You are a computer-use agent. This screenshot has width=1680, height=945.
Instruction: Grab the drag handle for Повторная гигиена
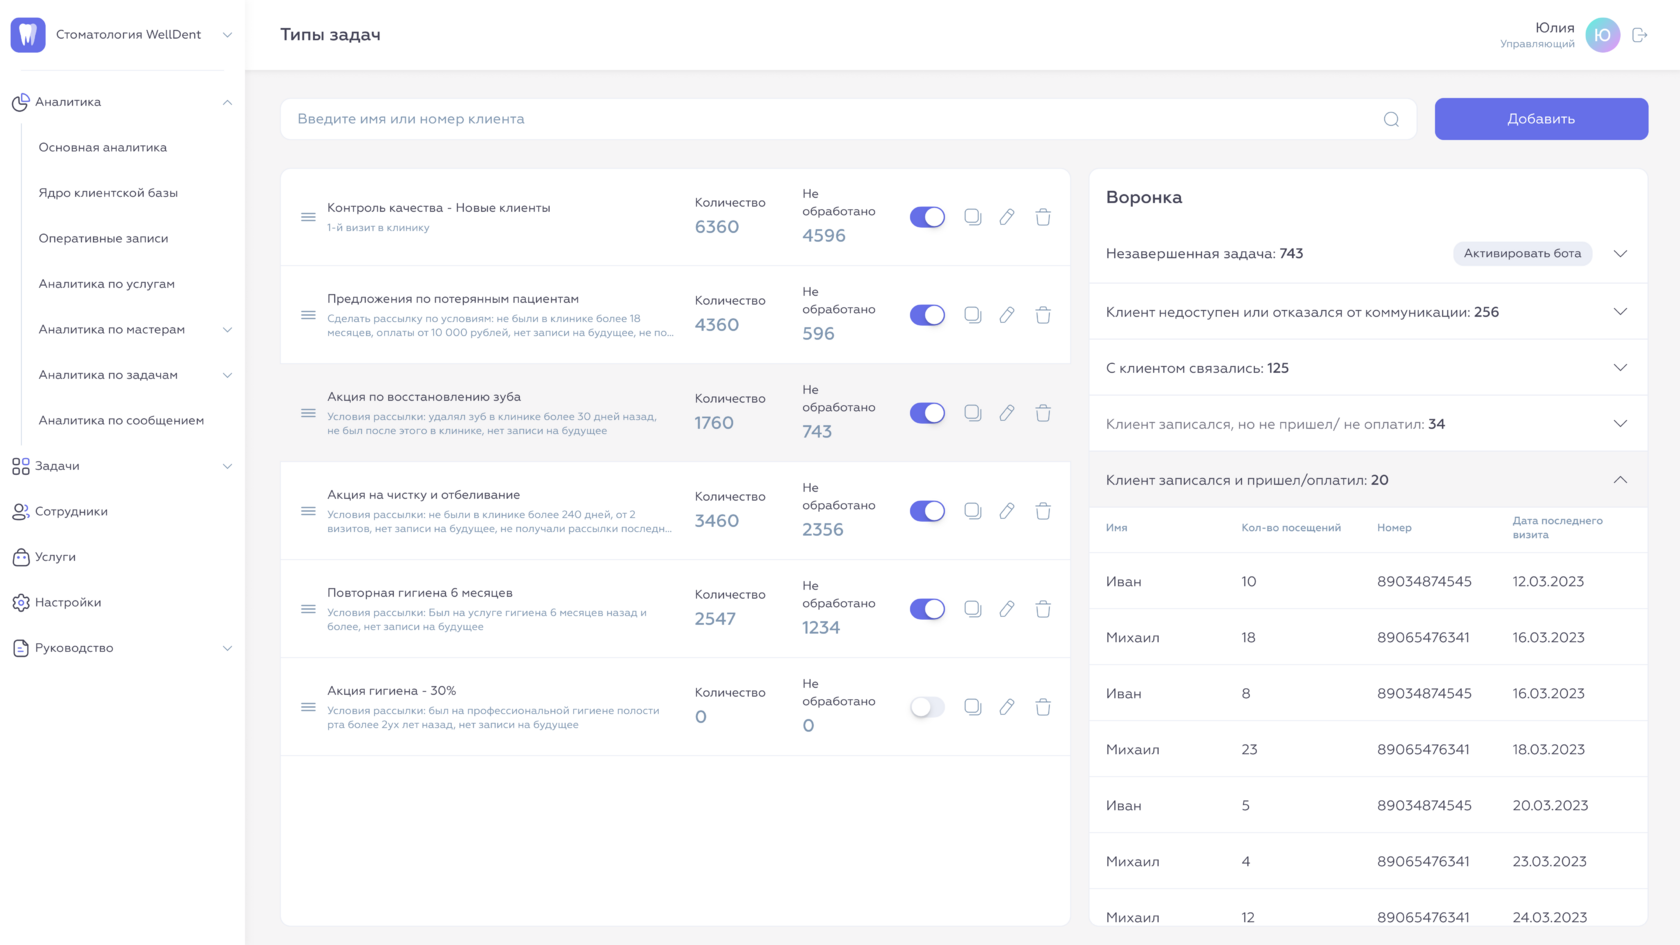pos(308,609)
